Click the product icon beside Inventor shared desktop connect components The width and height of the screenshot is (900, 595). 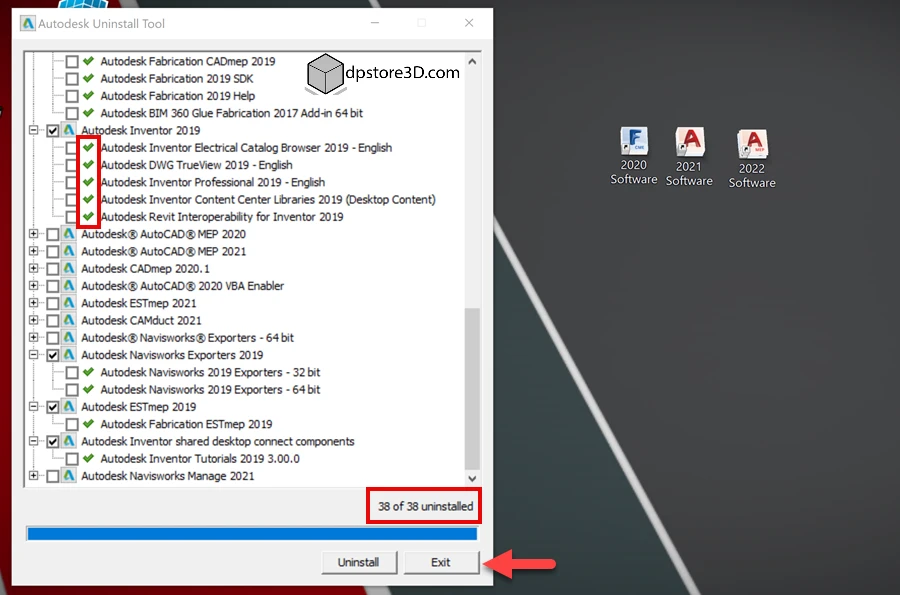coord(69,441)
